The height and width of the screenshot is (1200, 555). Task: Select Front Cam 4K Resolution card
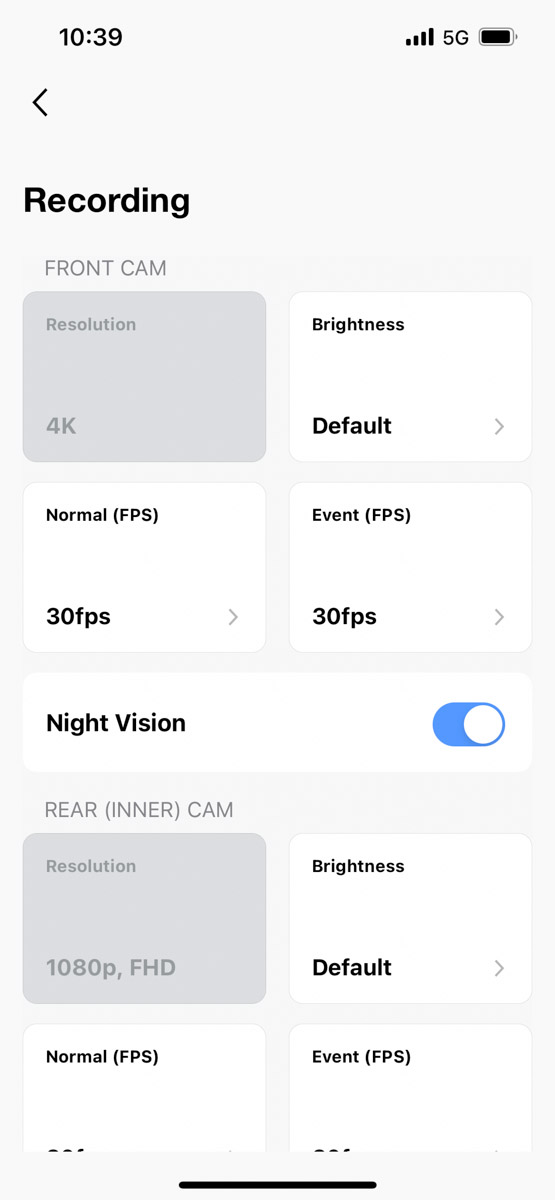pos(144,377)
